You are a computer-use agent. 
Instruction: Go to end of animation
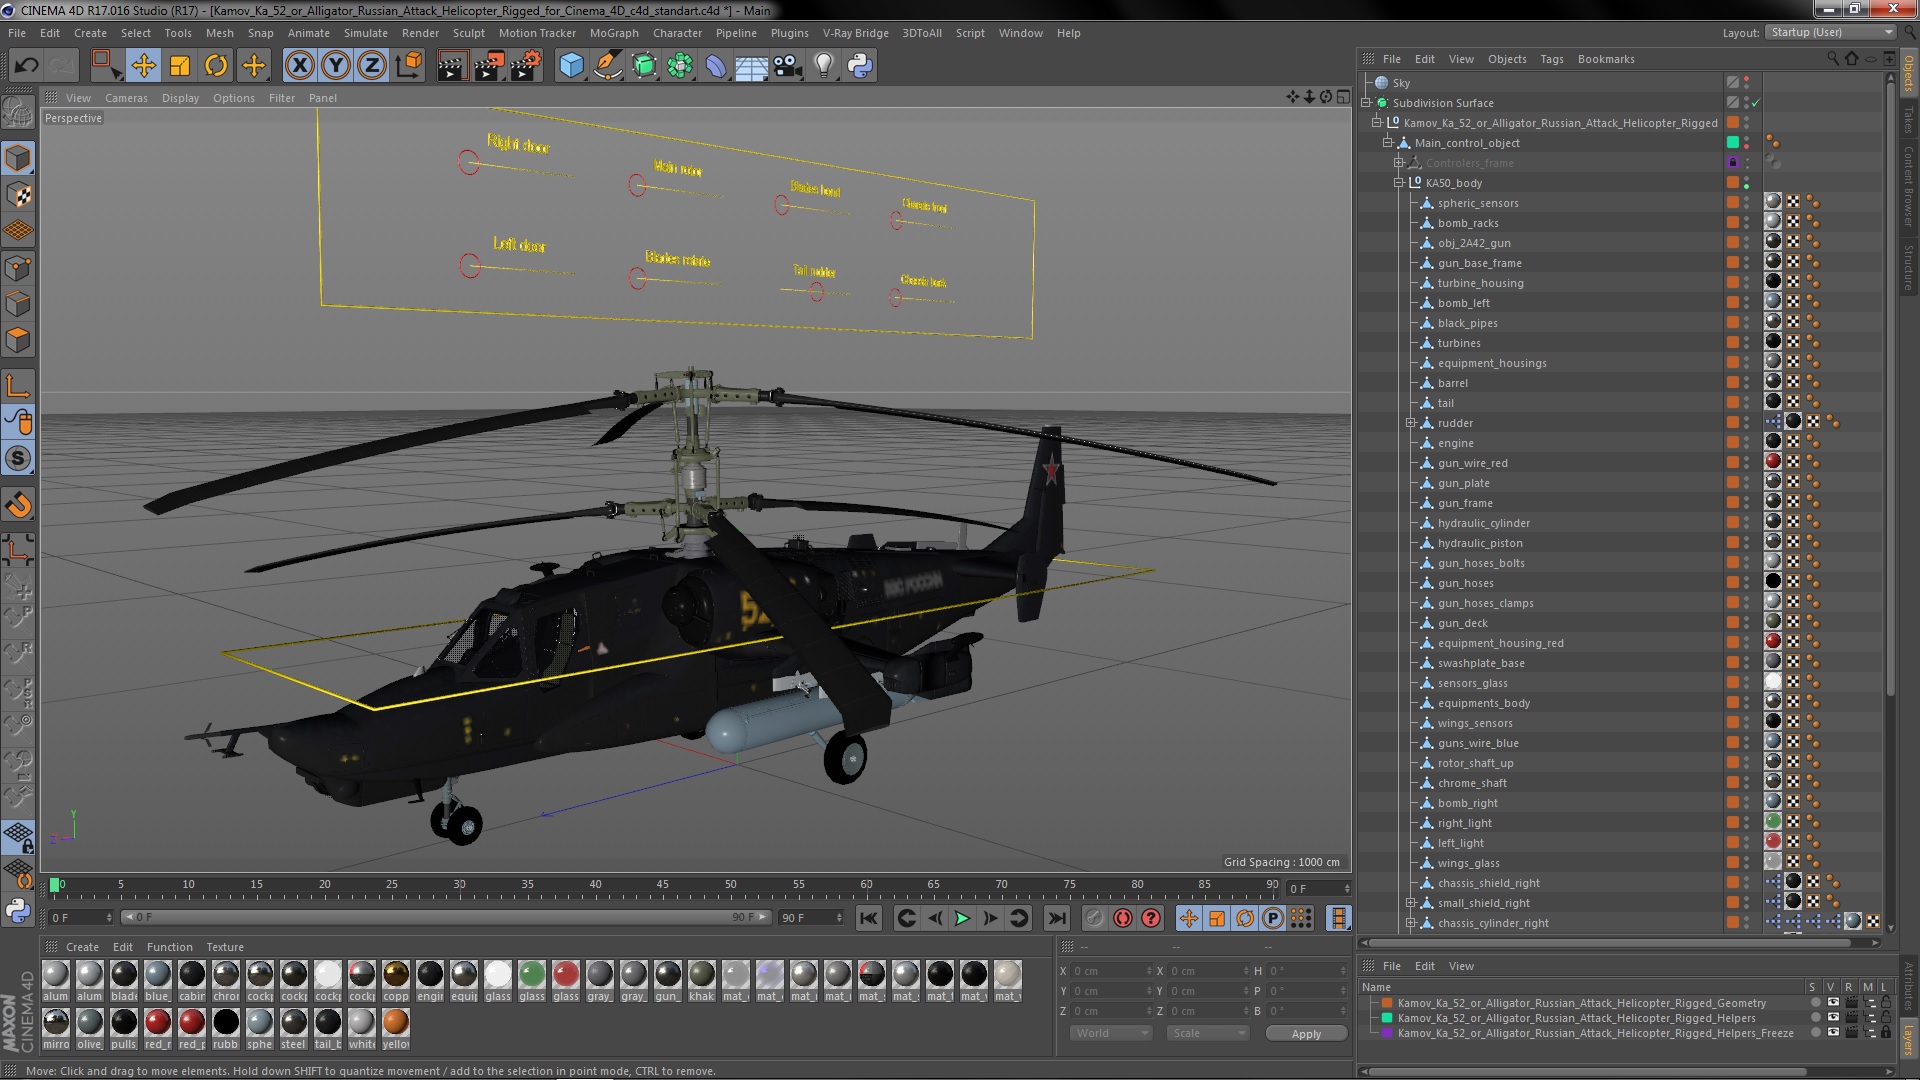(x=1056, y=918)
